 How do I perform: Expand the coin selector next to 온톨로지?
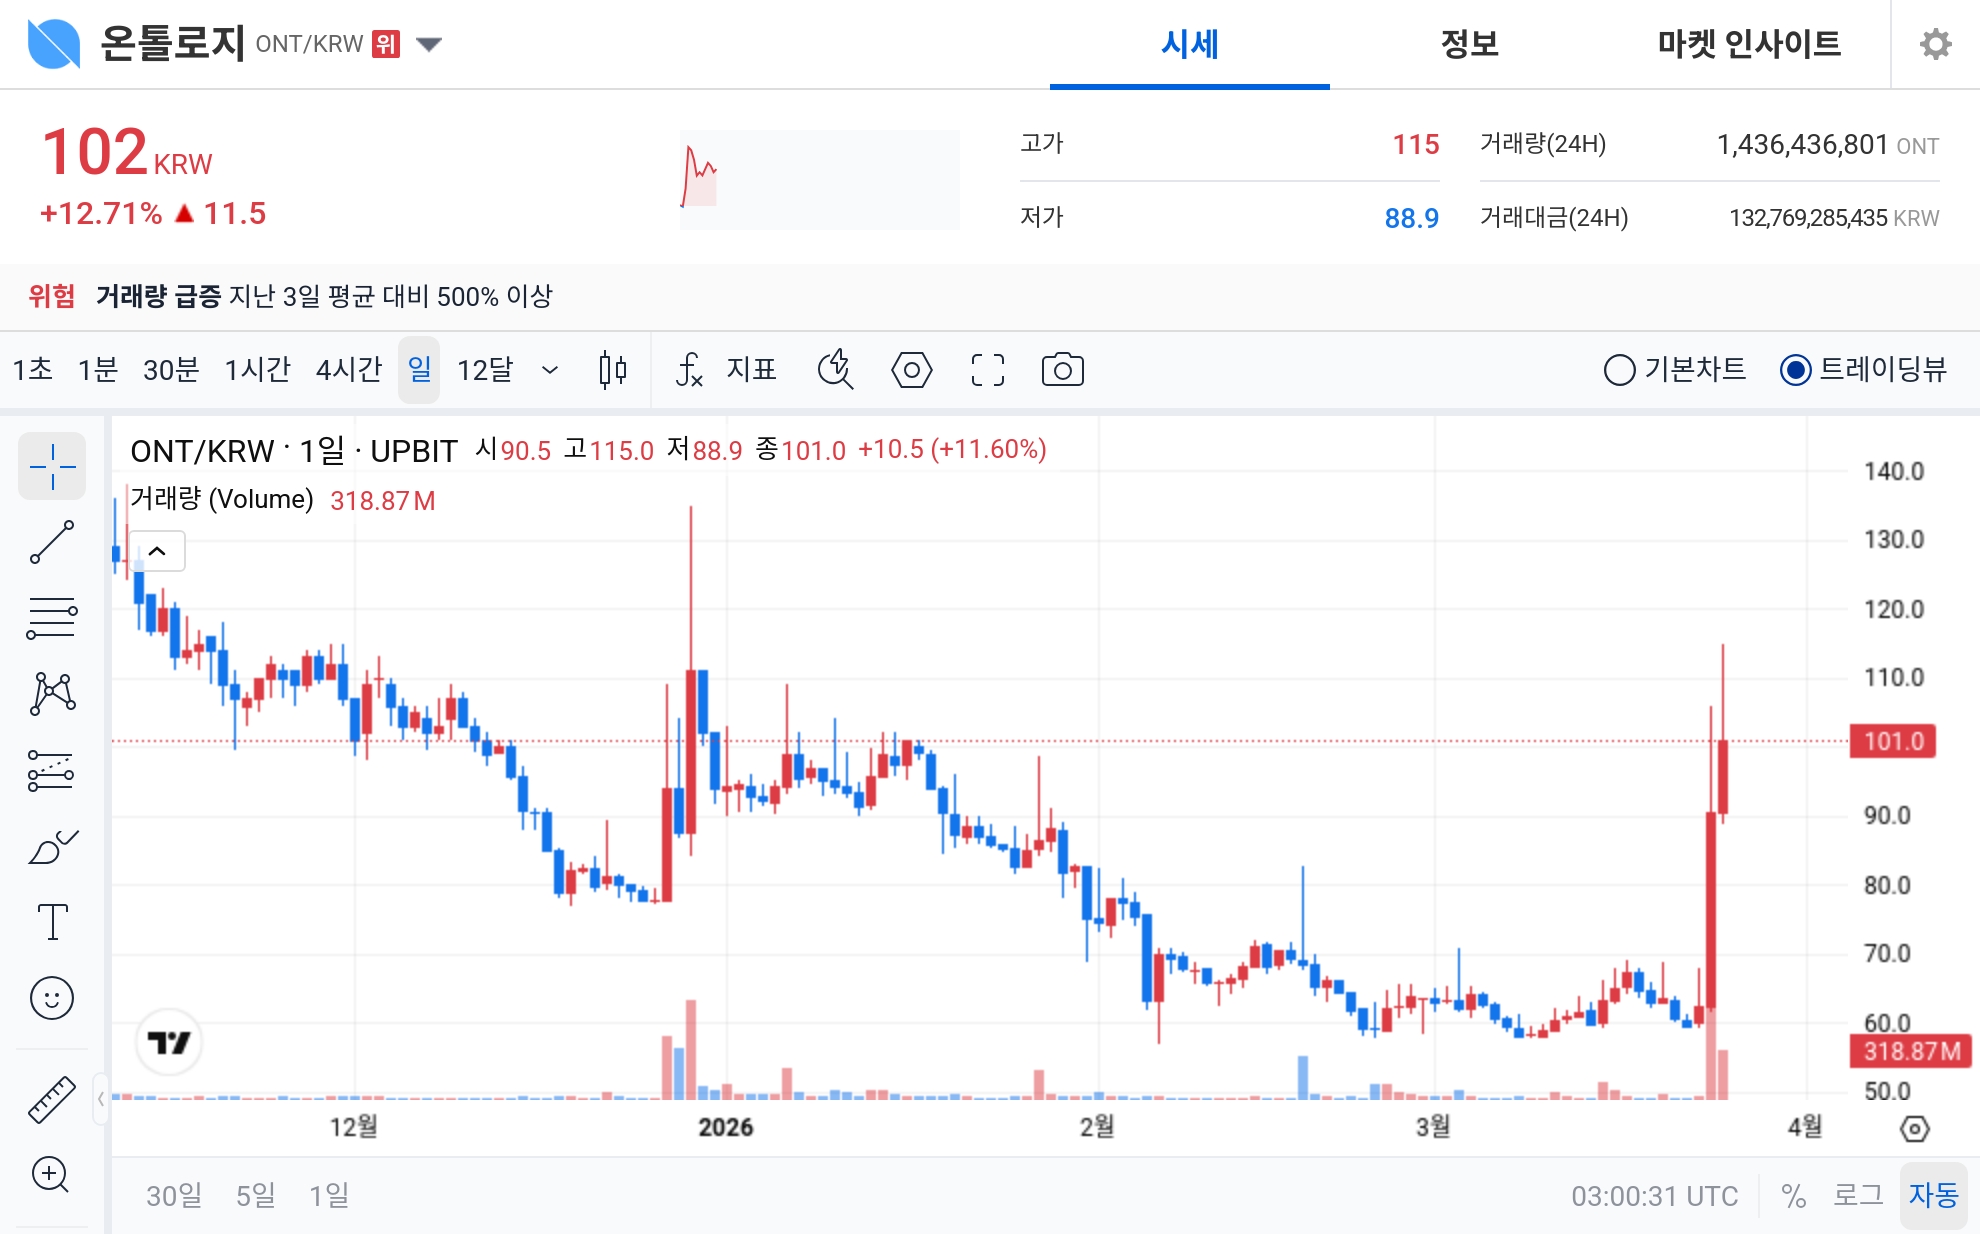pyautogui.click(x=428, y=44)
